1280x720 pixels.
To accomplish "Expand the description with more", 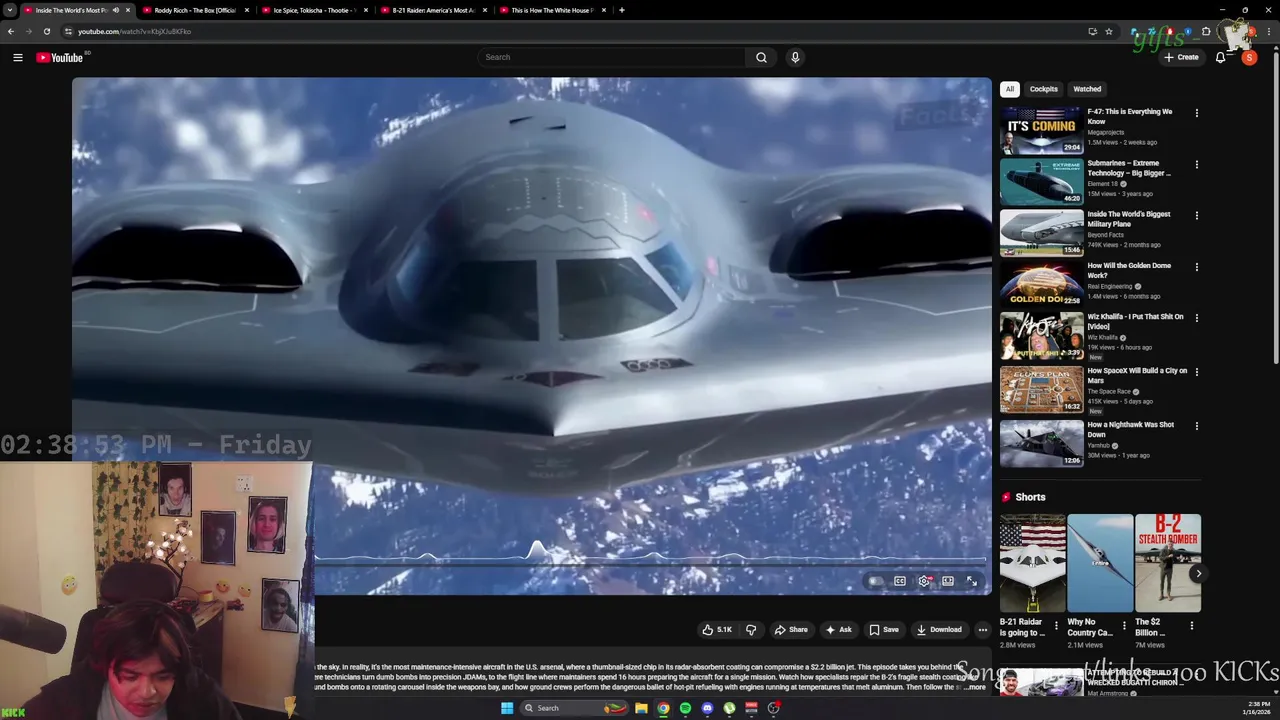I will [x=976, y=687].
